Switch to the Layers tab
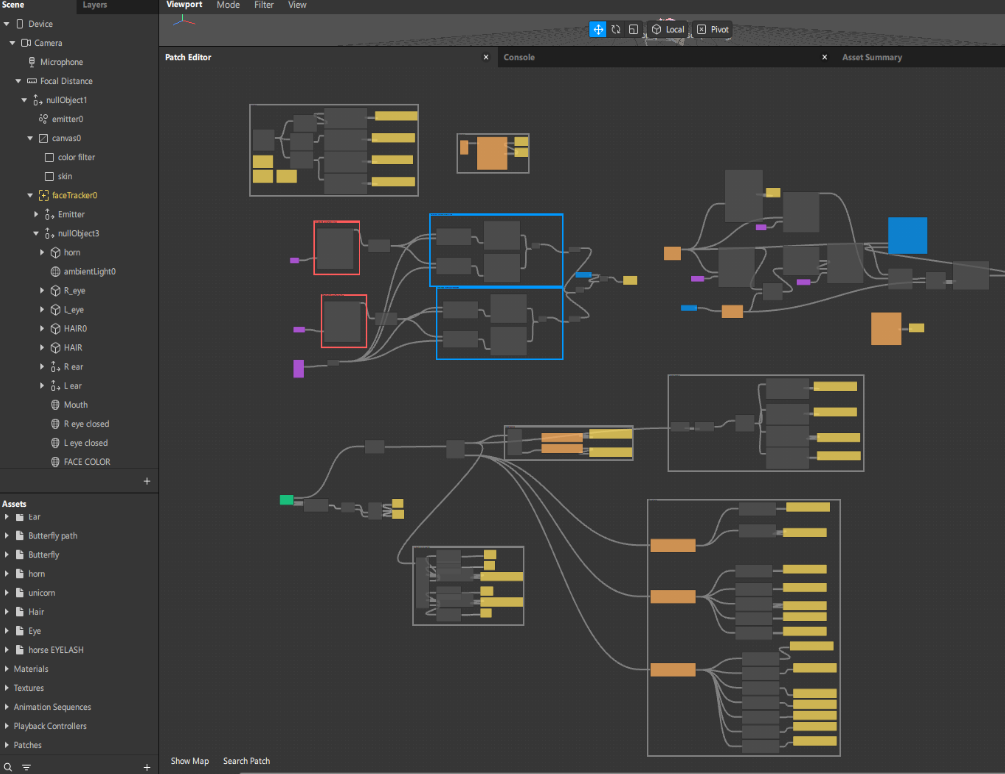Screen dimensions: 1005x774 [95, 5]
